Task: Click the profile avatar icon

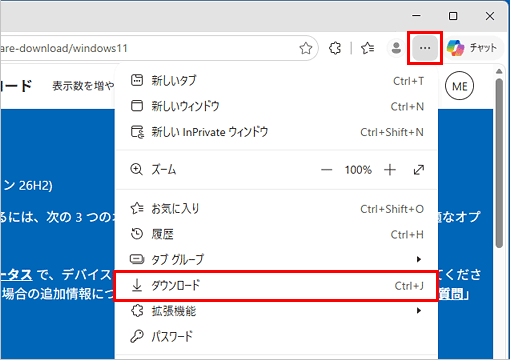Action: 396,48
